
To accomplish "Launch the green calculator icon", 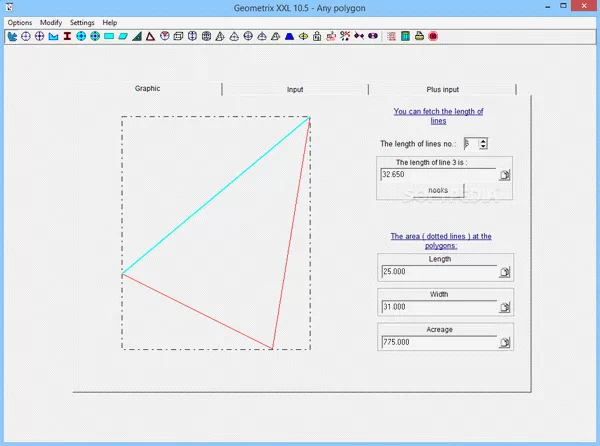I will pos(405,36).
